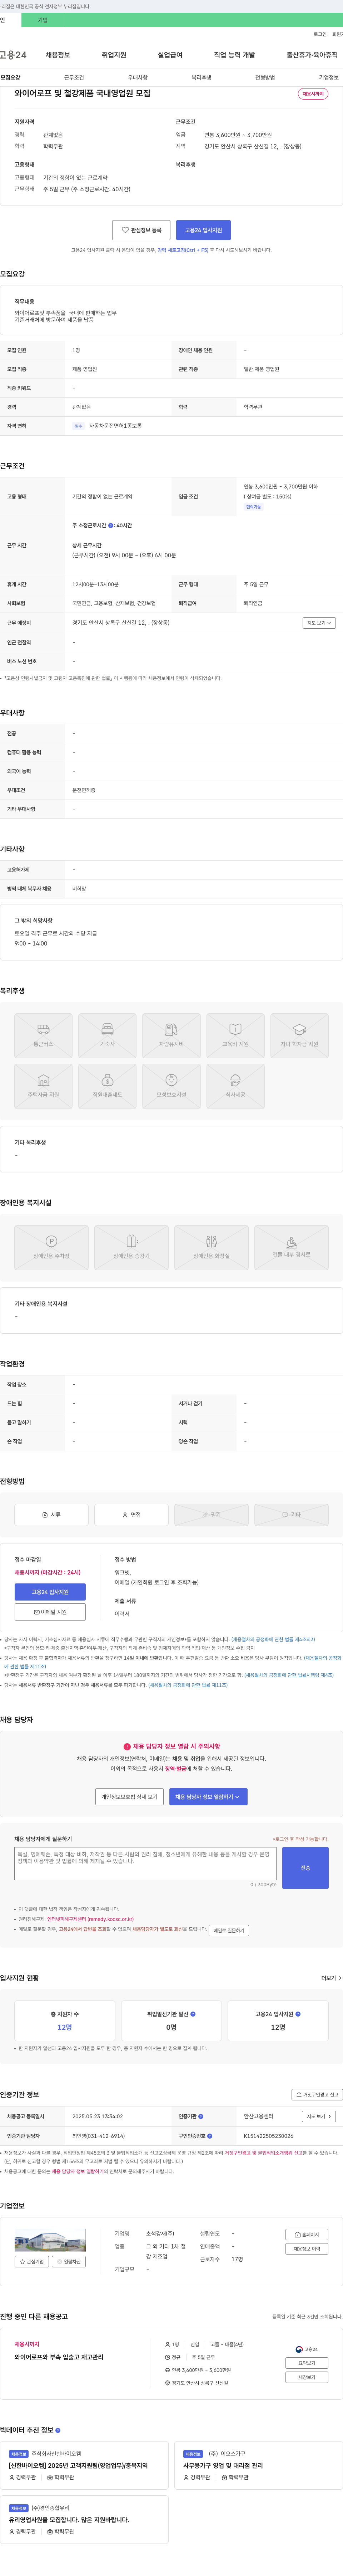Click the 직장대출제도 welfare icon

coord(107,1087)
